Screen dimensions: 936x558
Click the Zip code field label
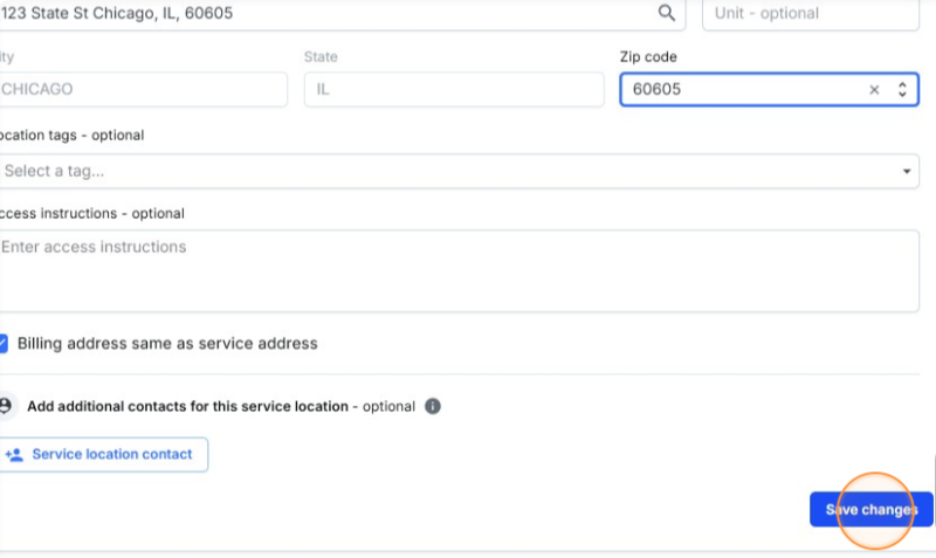click(648, 57)
